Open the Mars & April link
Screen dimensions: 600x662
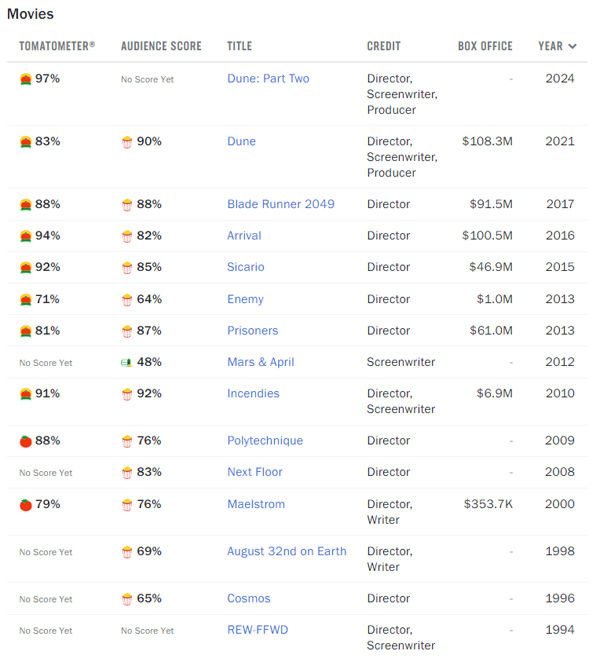coord(261,362)
